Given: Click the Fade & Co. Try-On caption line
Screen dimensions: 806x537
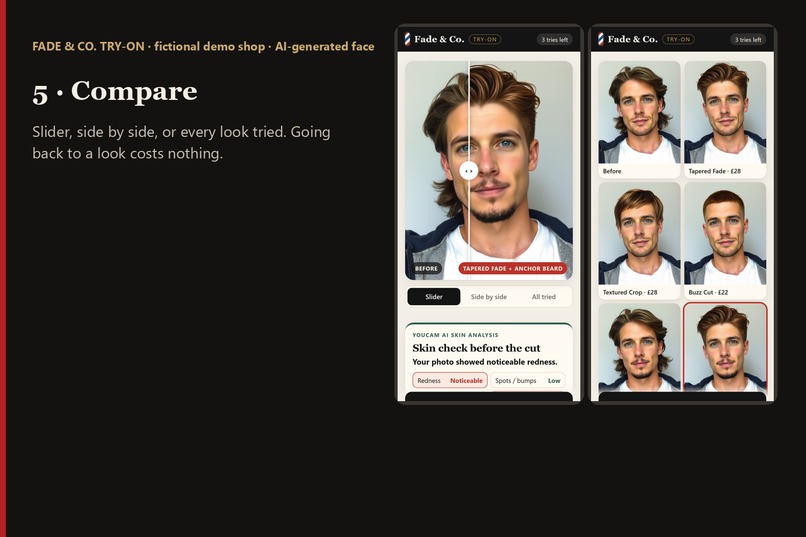Looking at the screenshot, I should point(203,46).
